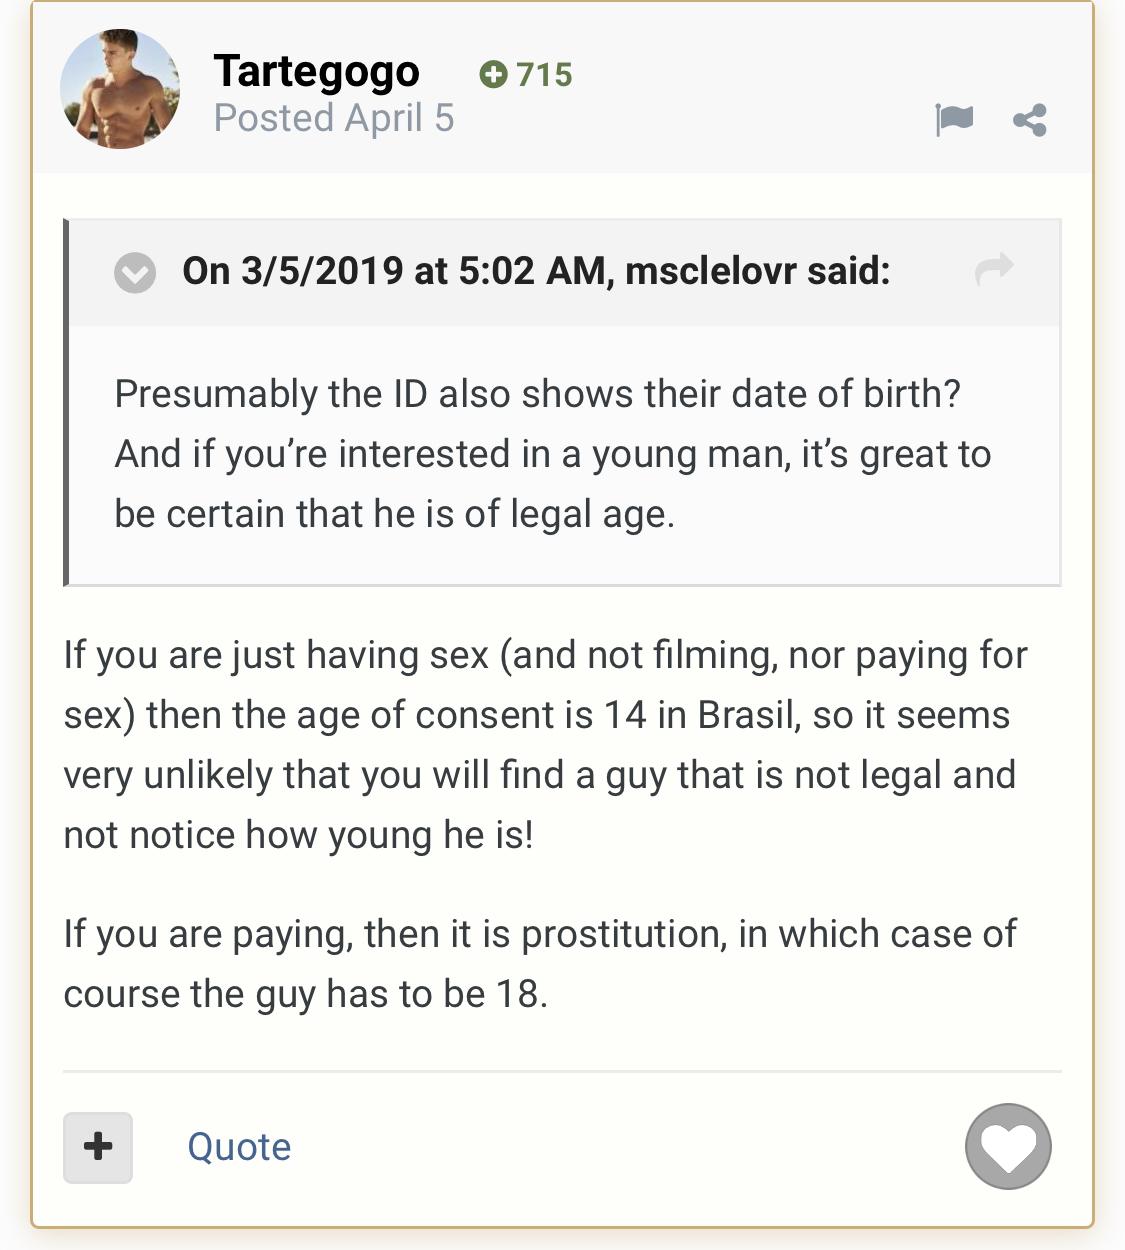Add the post to multiquote with the plus button
Viewport: 1125px width, 1250px height.
pyautogui.click(x=98, y=1147)
